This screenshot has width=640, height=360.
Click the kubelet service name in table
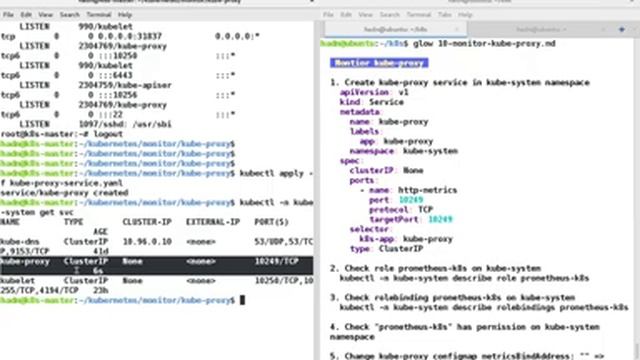[x=17, y=281]
